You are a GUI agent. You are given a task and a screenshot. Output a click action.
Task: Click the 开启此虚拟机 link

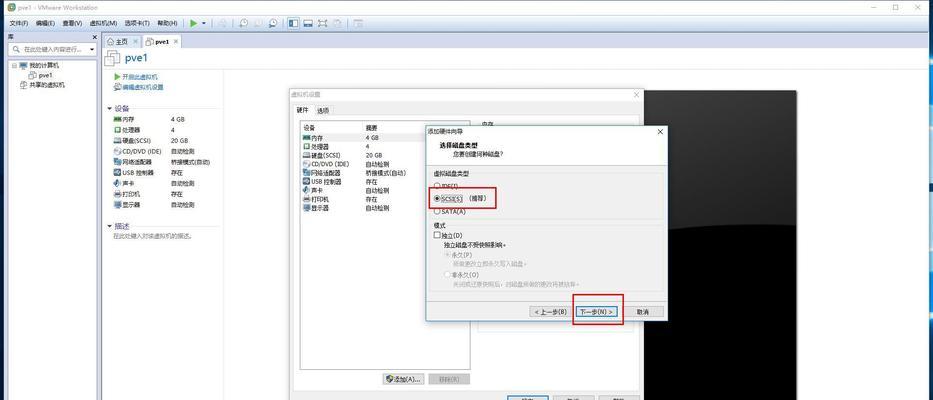[140, 77]
